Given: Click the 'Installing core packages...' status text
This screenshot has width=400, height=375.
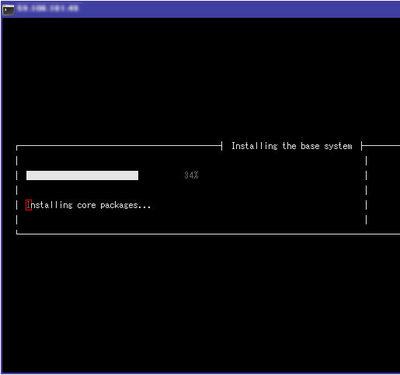Looking at the screenshot, I should pos(88,205).
